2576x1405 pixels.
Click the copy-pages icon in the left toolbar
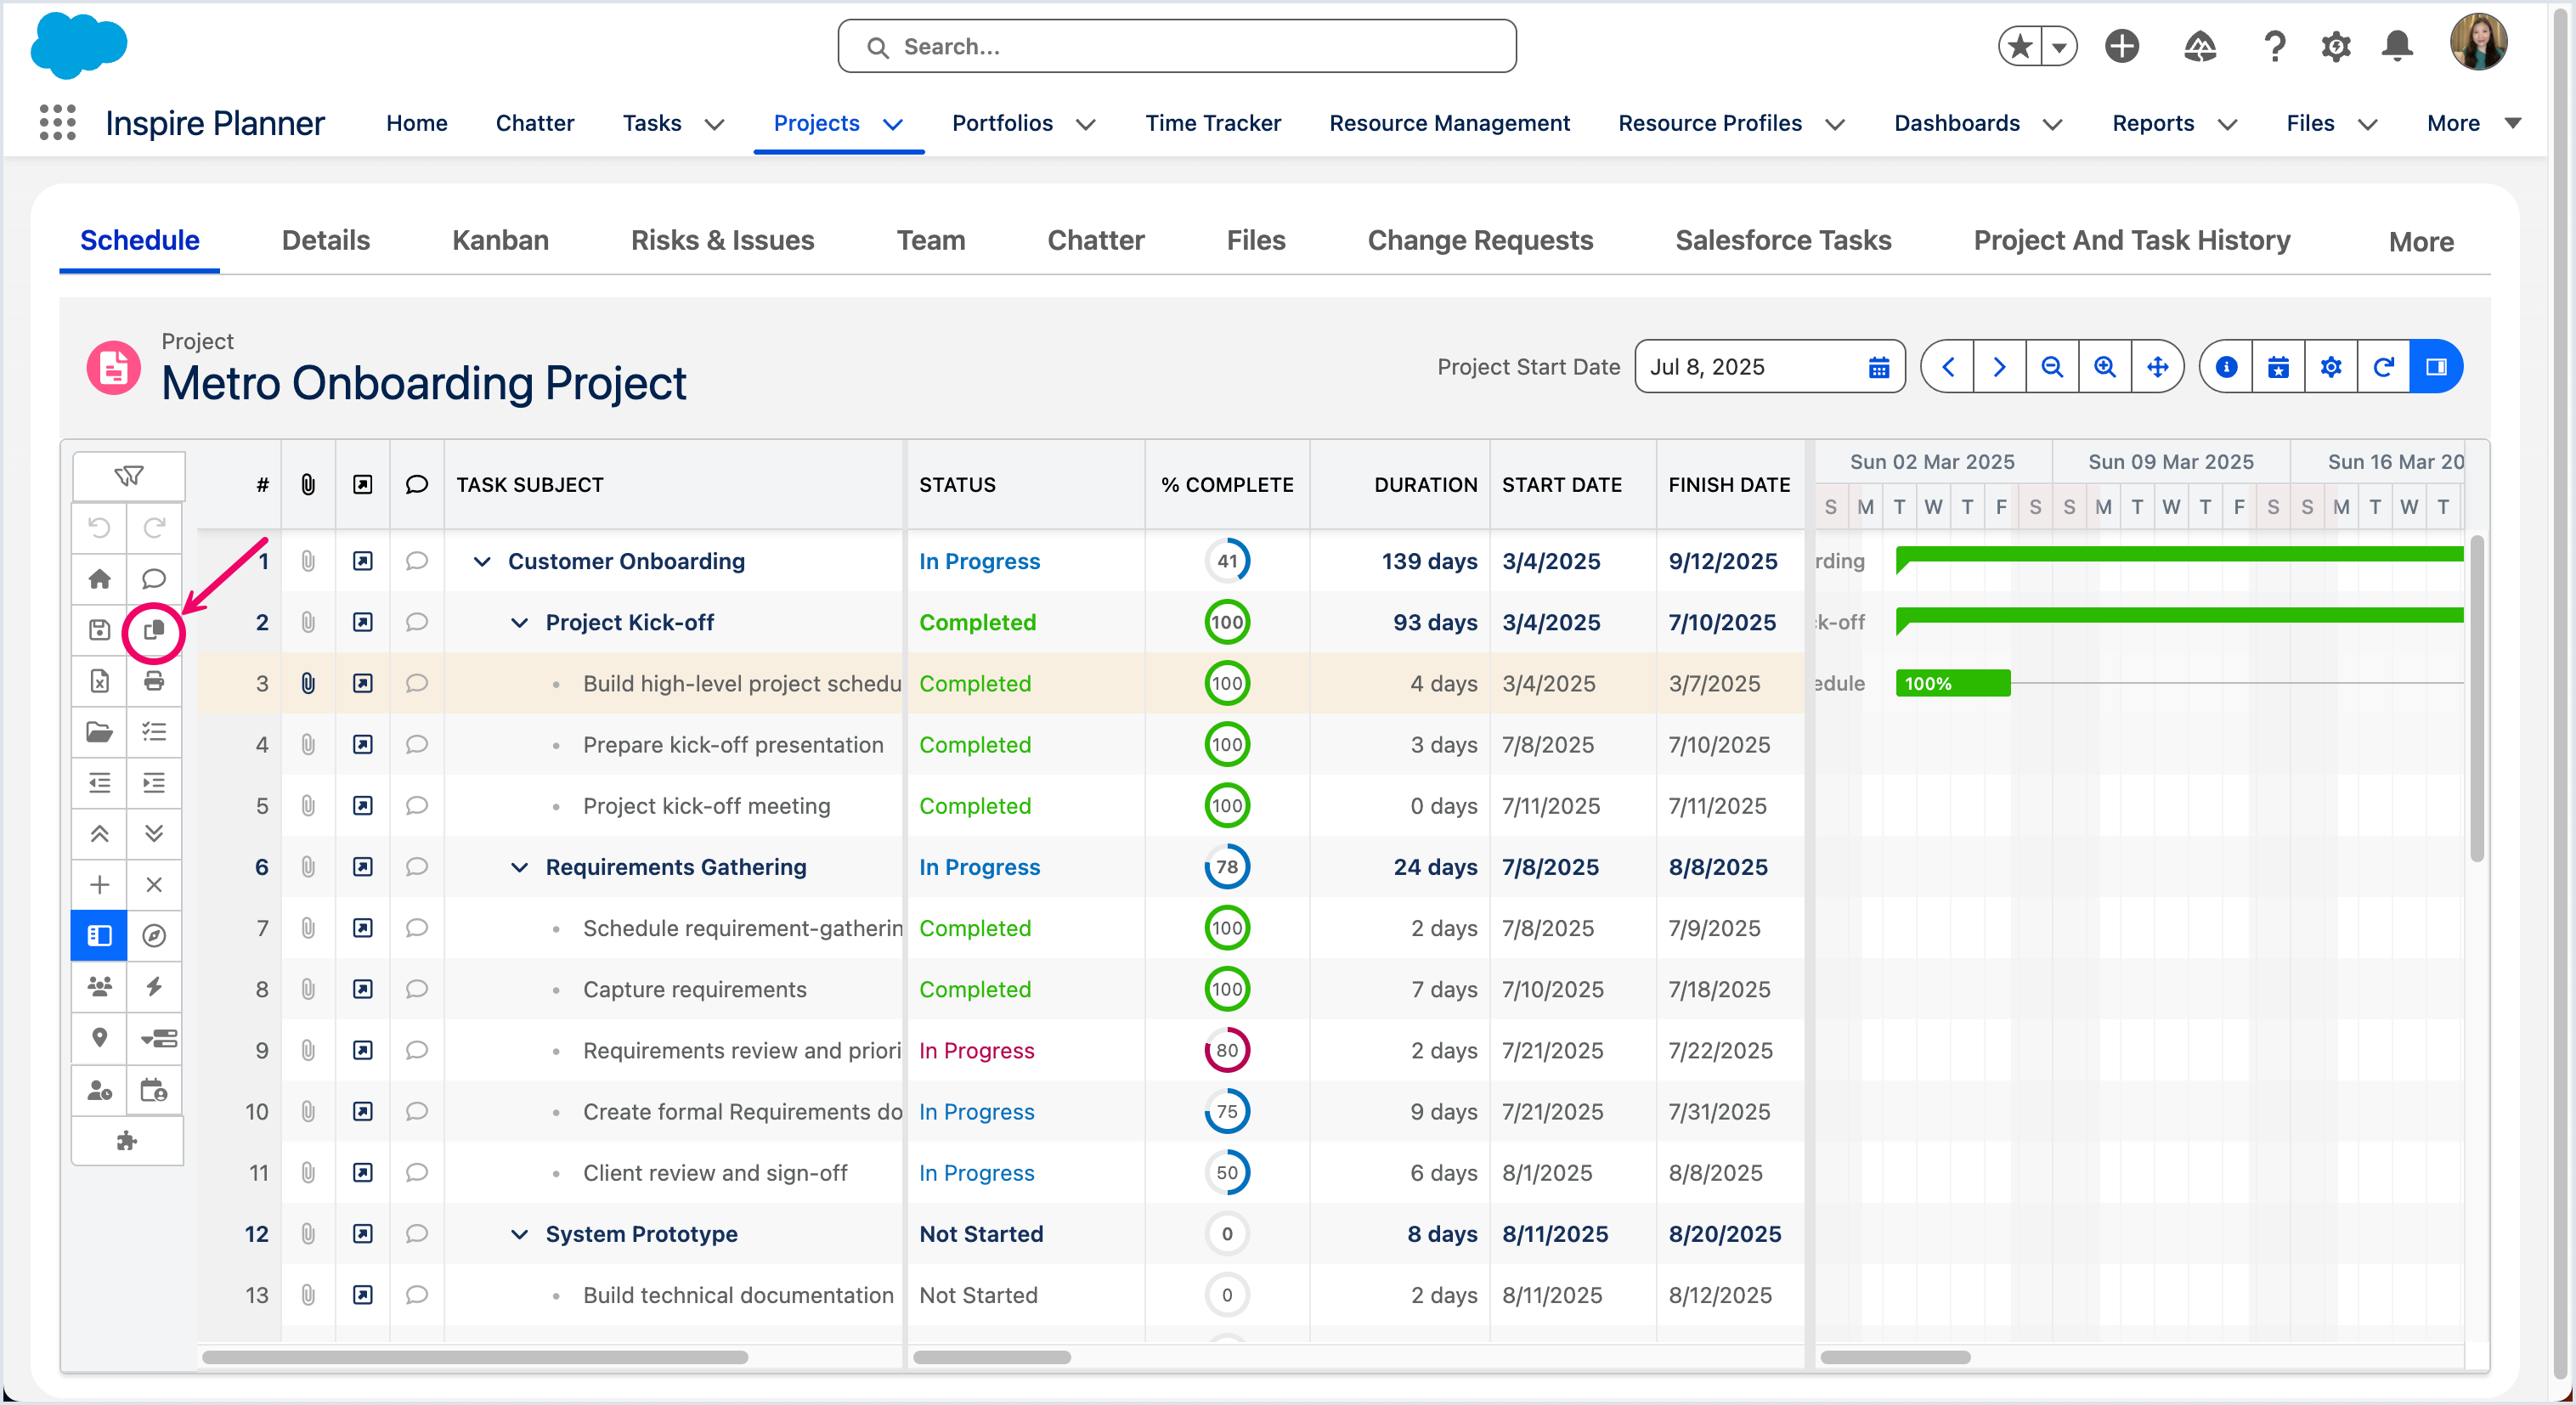click(x=154, y=629)
